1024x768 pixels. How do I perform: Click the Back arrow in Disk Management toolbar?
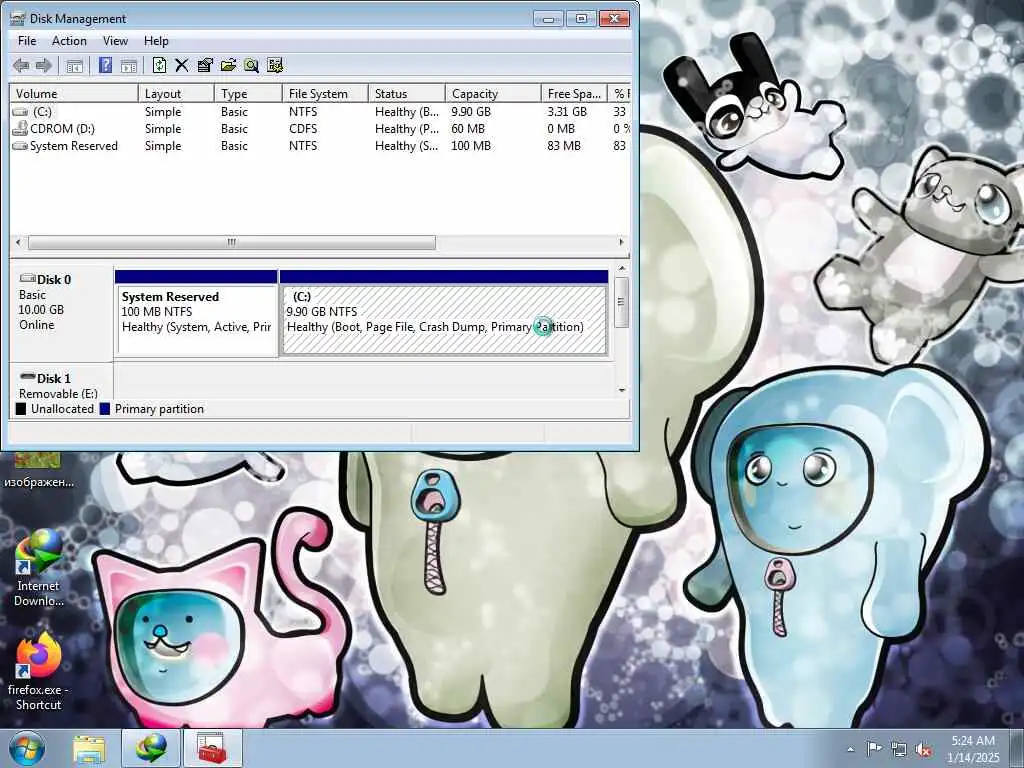(21, 65)
